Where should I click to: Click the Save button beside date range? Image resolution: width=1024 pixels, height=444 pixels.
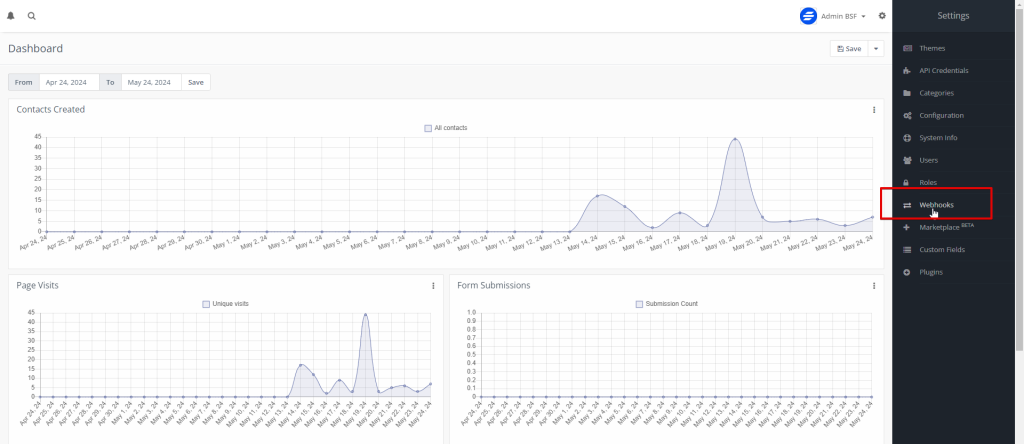tap(196, 82)
